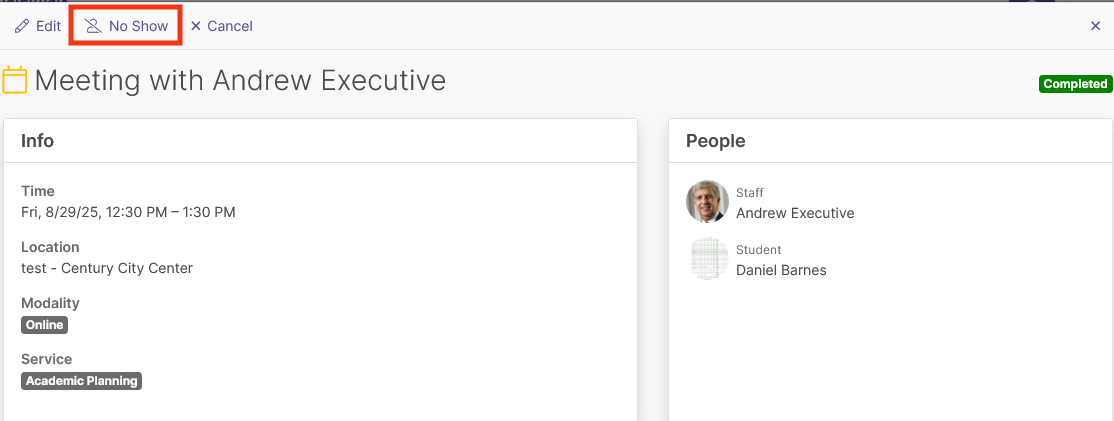Mark the meeting as No Show

coord(126,26)
